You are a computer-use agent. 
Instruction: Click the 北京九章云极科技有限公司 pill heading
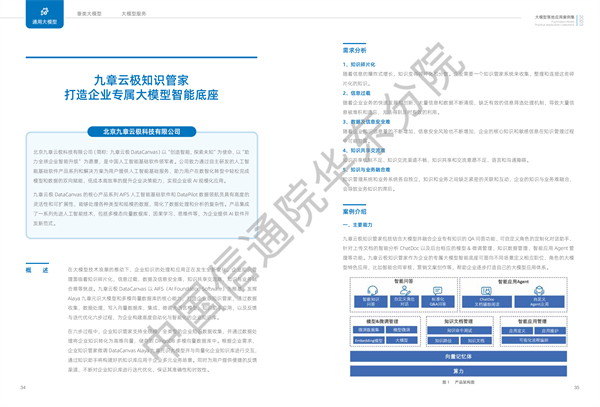tap(142, 132)
